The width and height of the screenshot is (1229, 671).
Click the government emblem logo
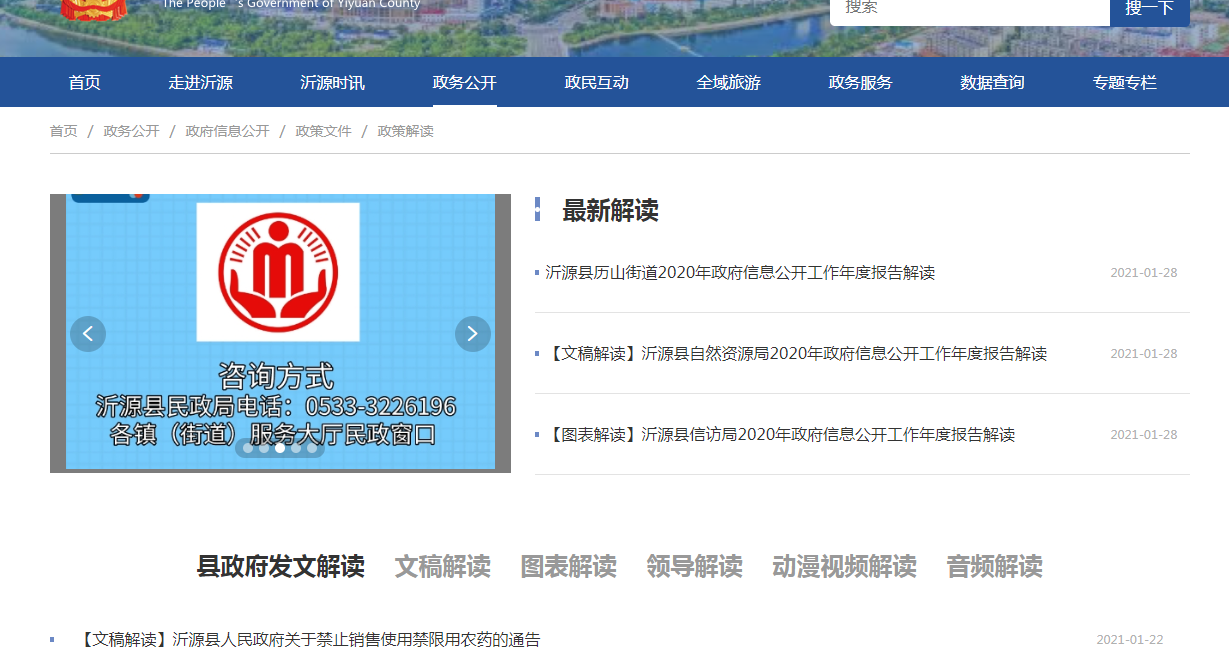pos(94,9)
